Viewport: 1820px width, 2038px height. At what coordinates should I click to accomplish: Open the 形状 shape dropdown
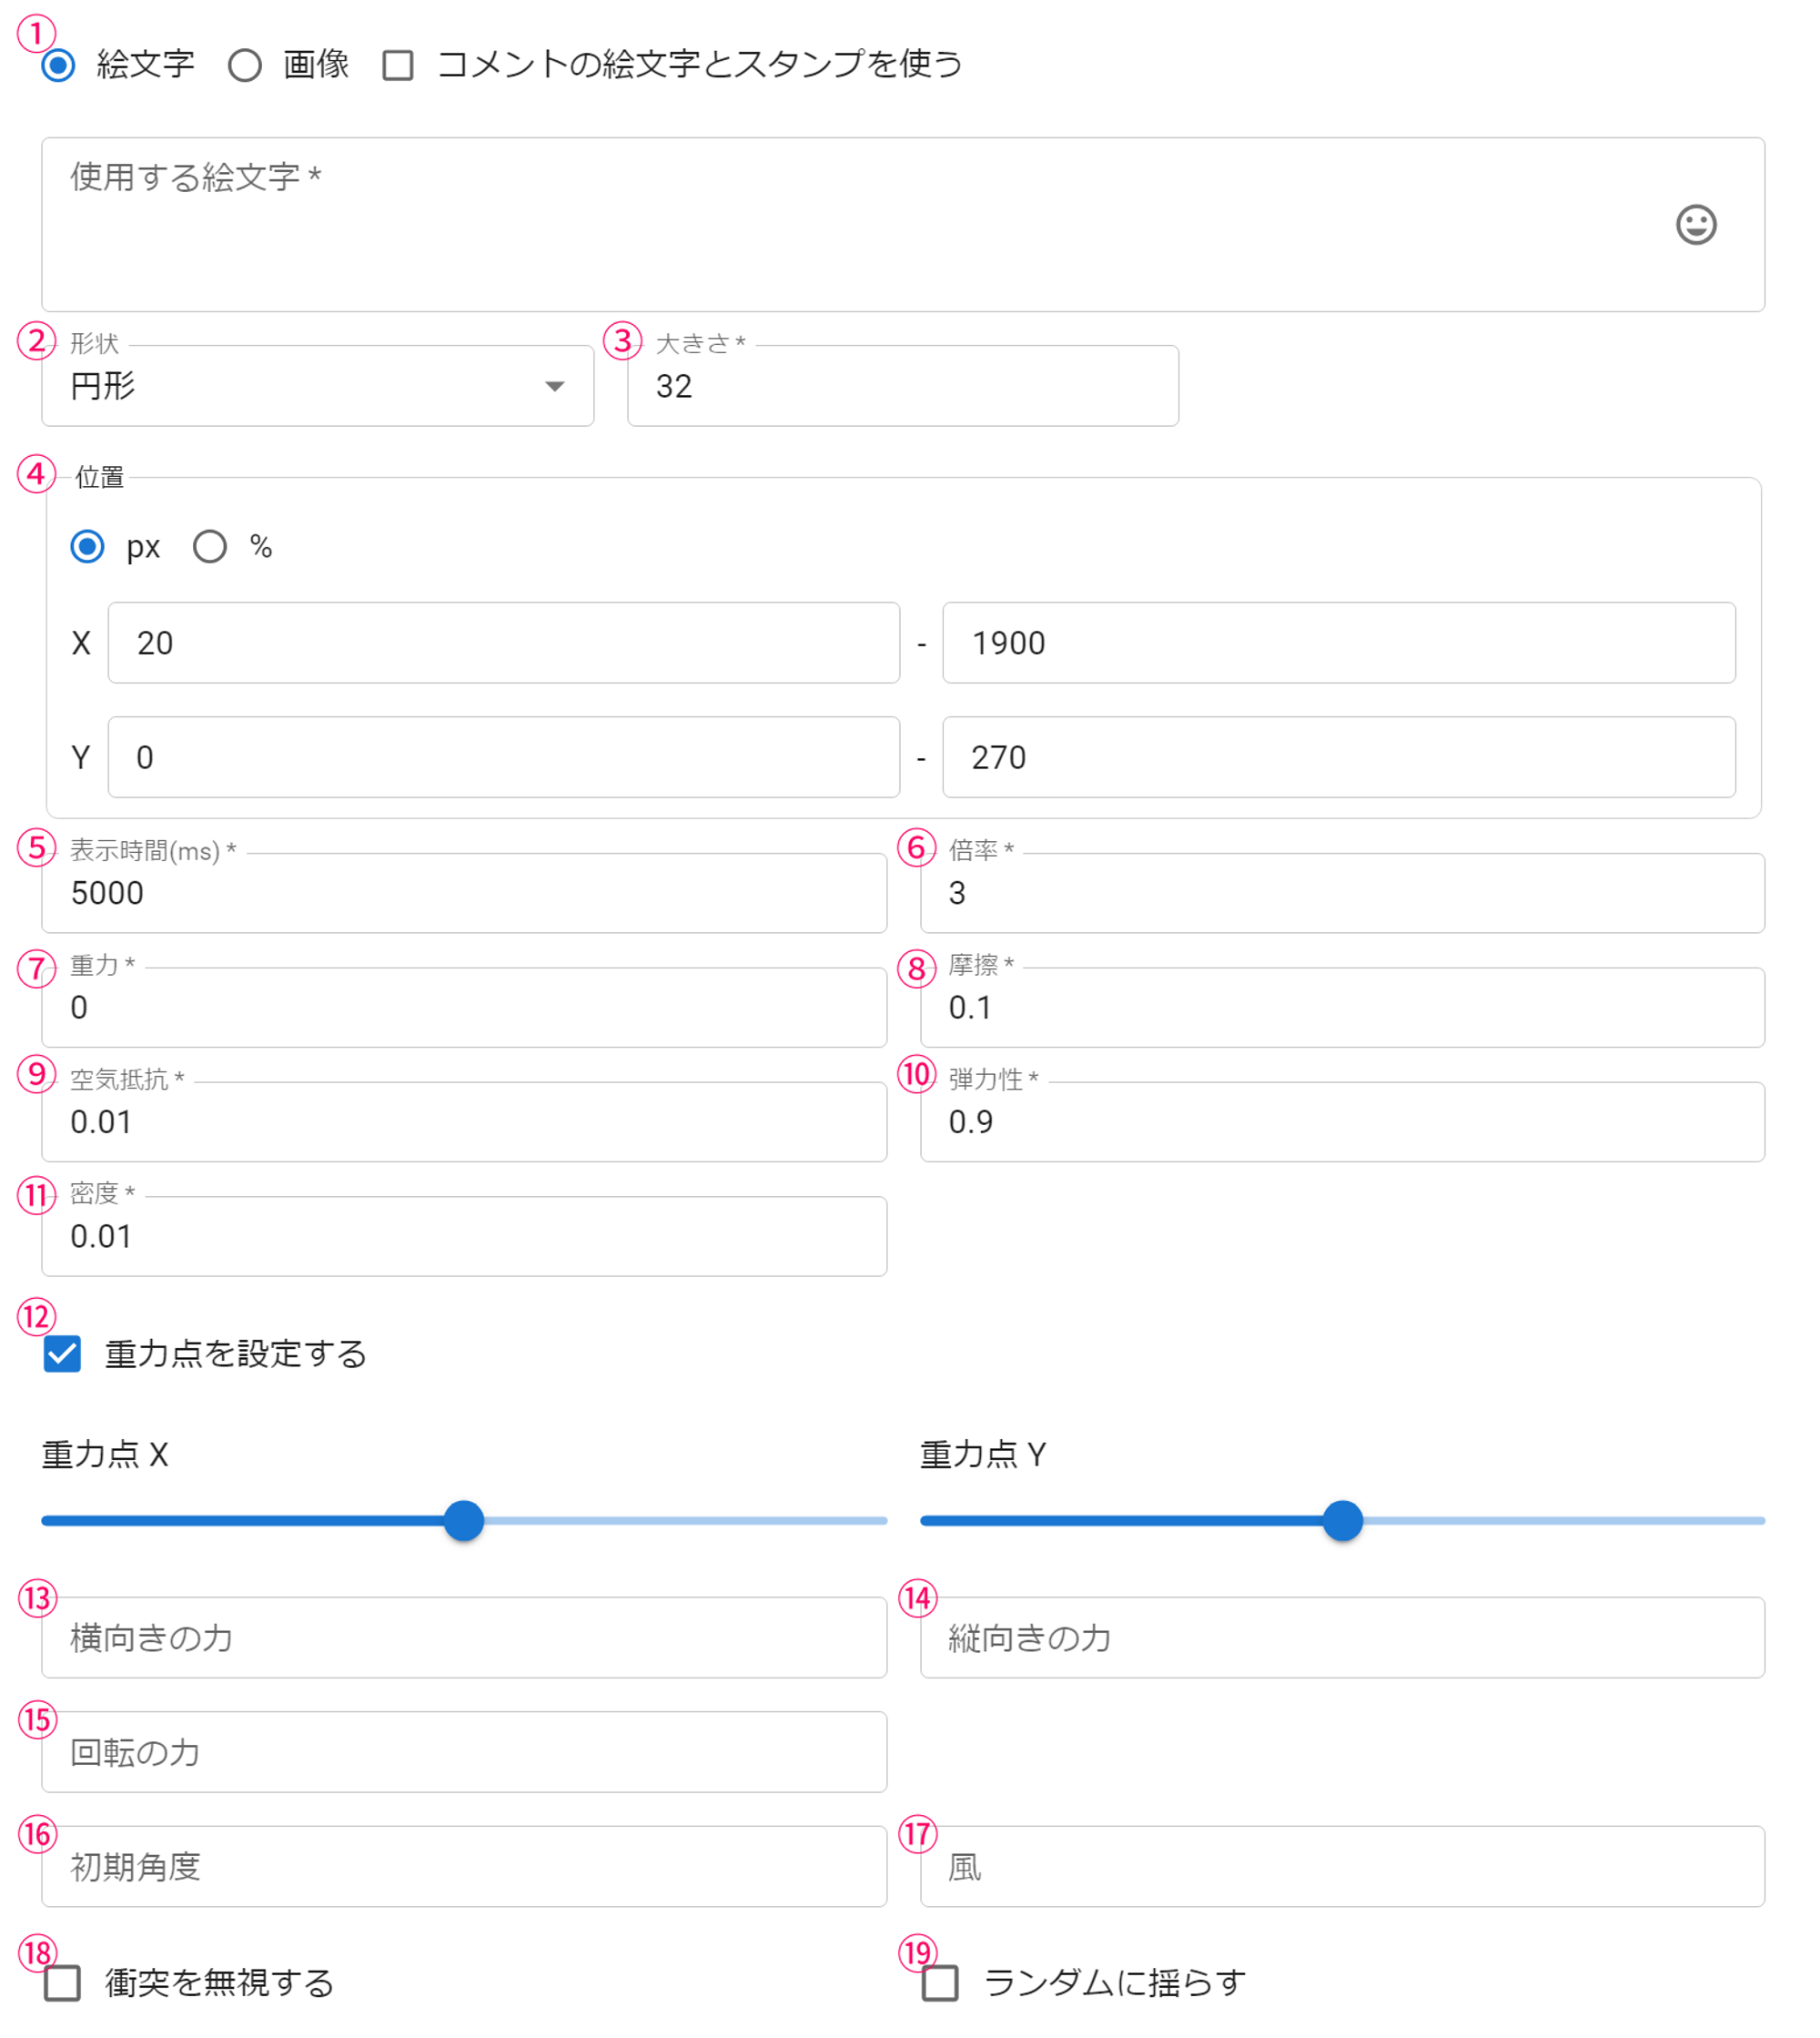click(317, 386)
